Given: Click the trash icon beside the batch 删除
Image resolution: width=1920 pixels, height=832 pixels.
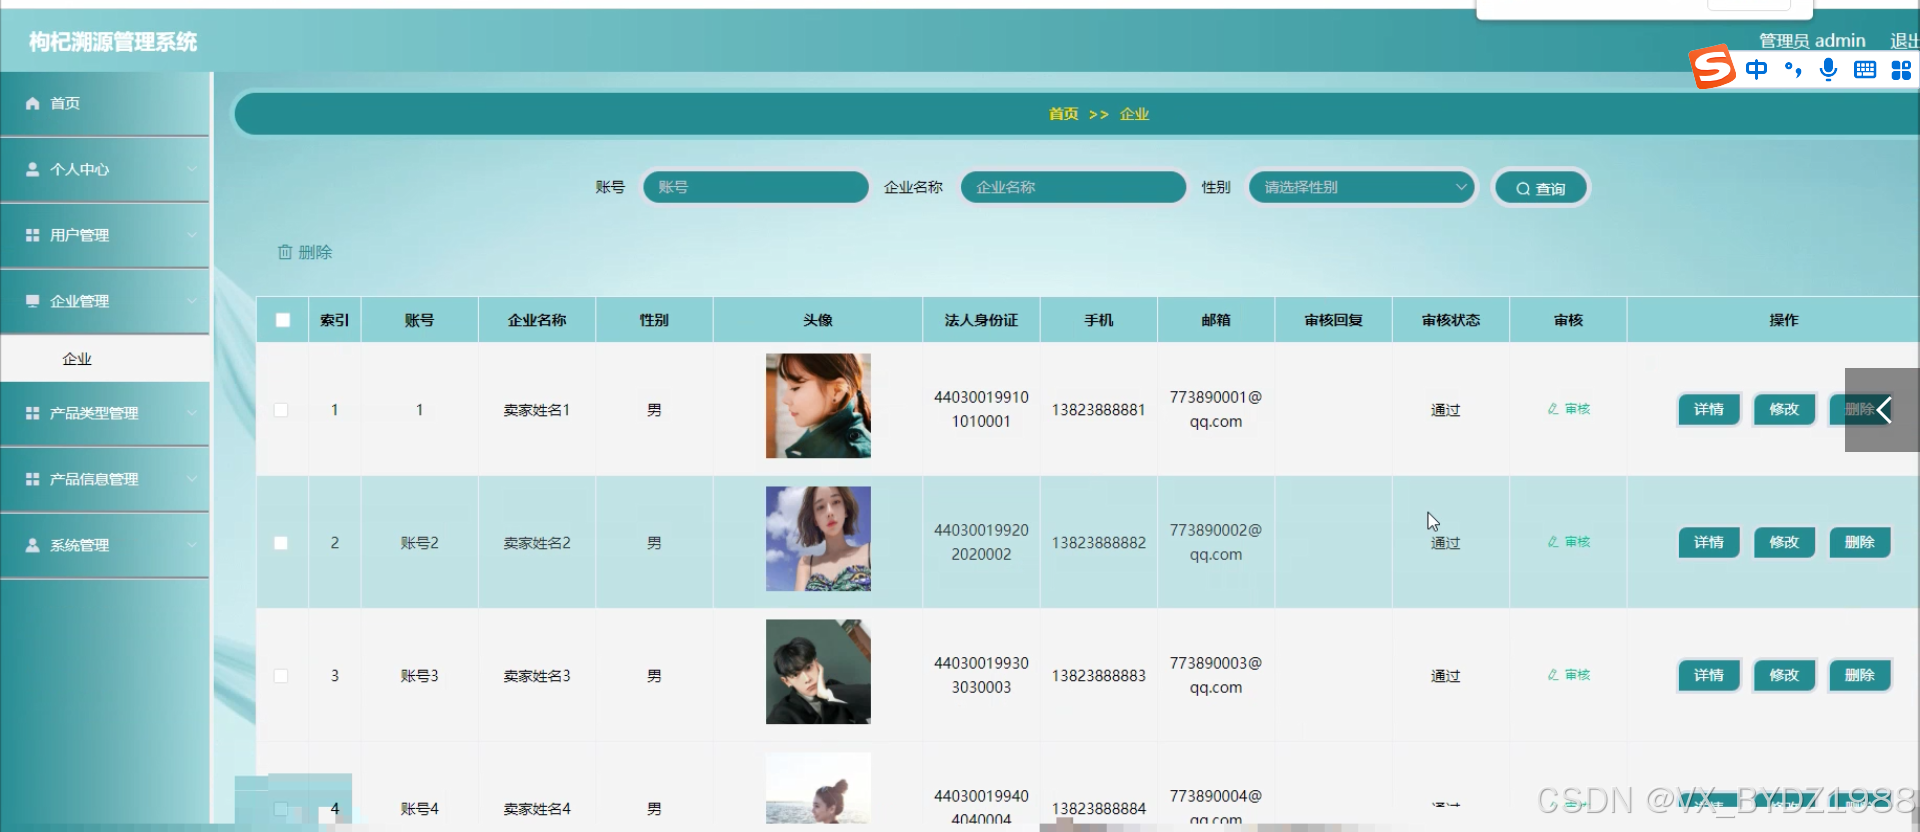Looking at the screenshot, I should coord(285,252).
